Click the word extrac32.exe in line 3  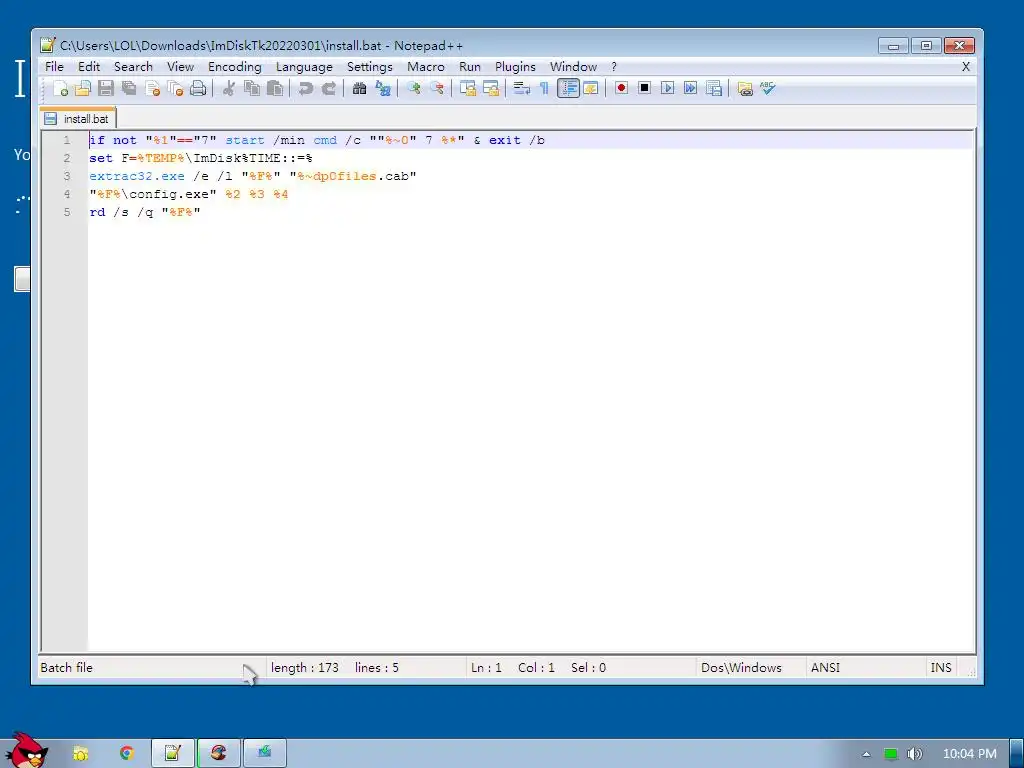point(136,176)
